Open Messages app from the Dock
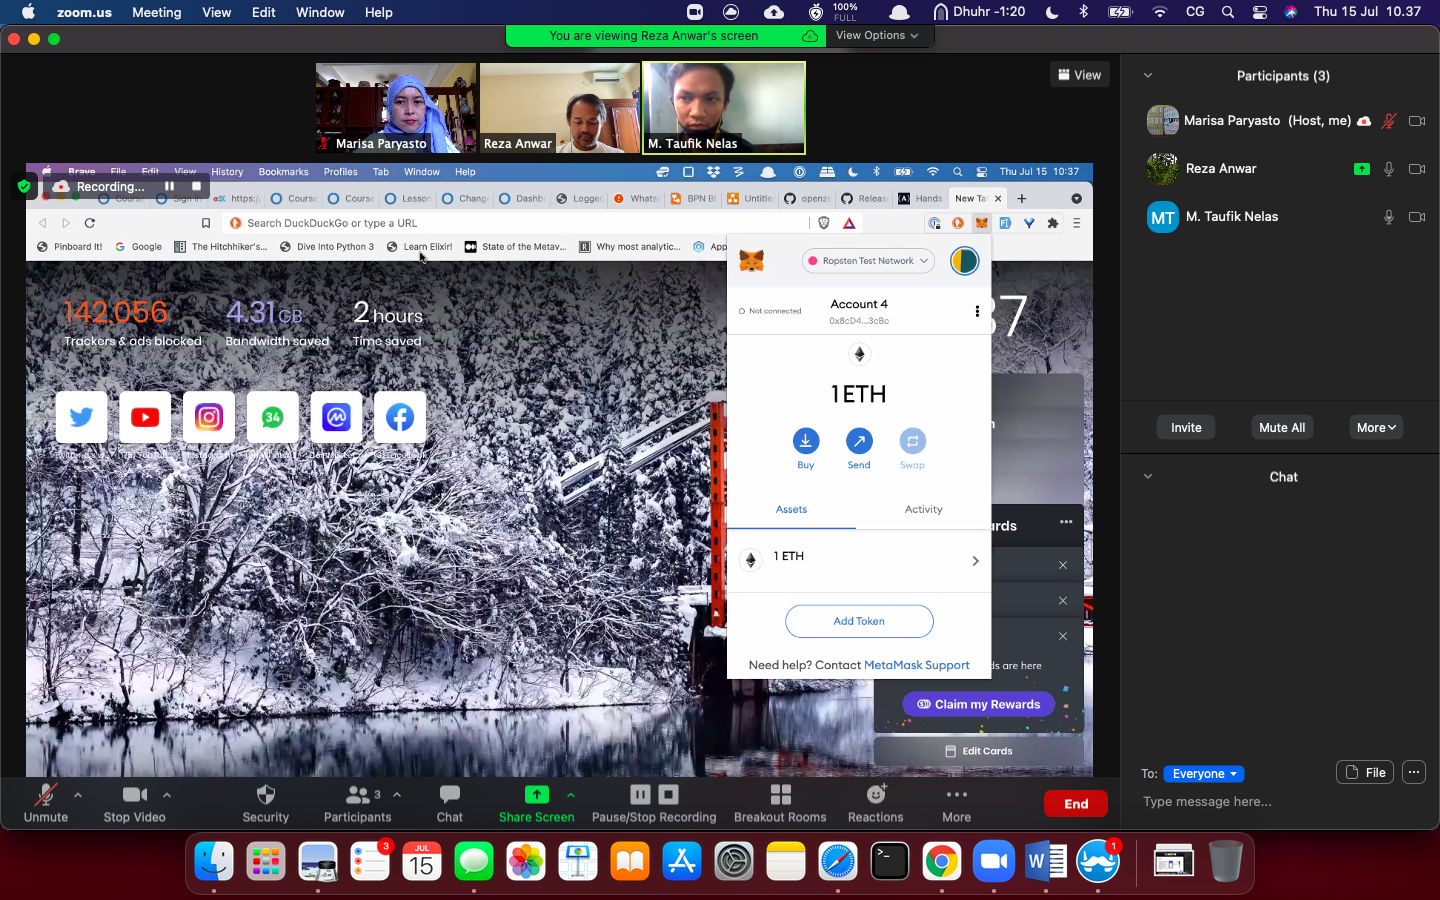Viewport: 1440px width, 900px height. pyautogui.click(x=474, y=861)
